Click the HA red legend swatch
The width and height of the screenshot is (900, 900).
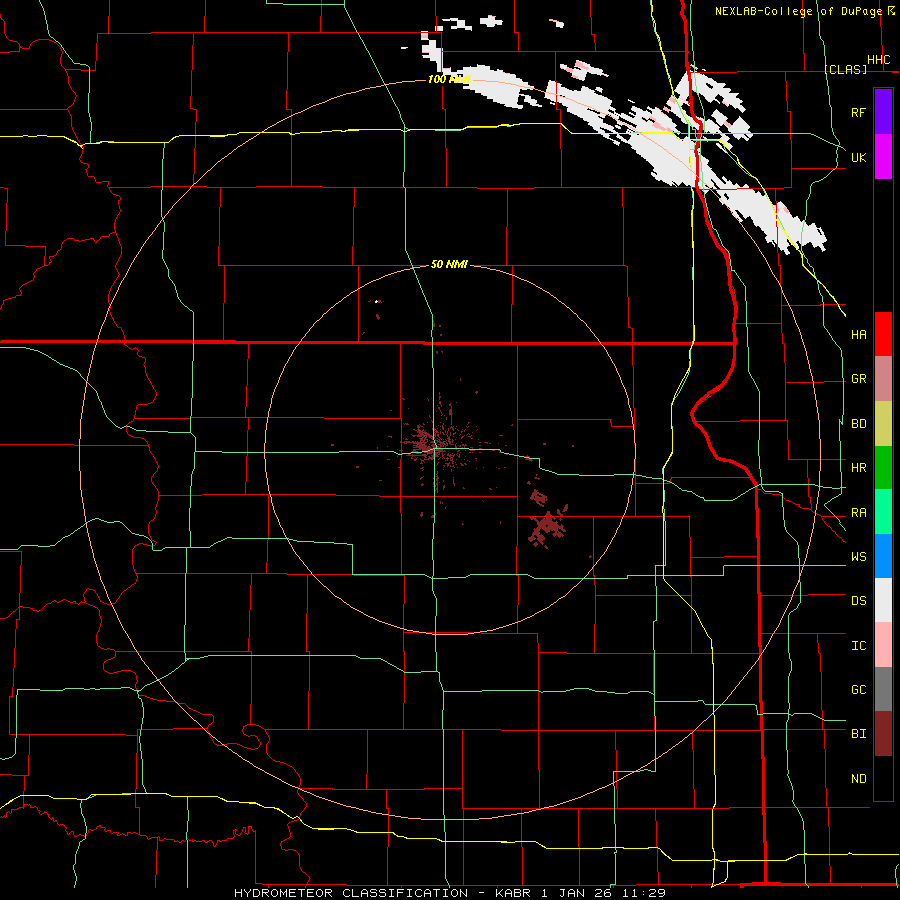[x=883, y=334]
